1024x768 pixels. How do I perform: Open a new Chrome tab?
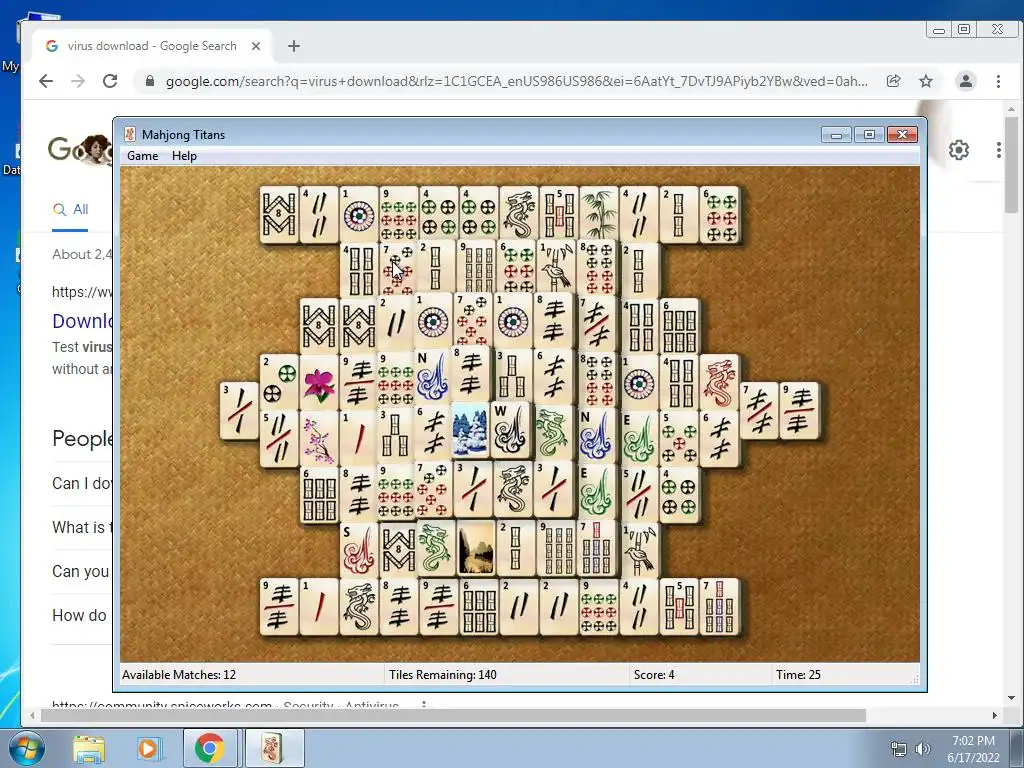pyautogui.click(x=294, y=46)
